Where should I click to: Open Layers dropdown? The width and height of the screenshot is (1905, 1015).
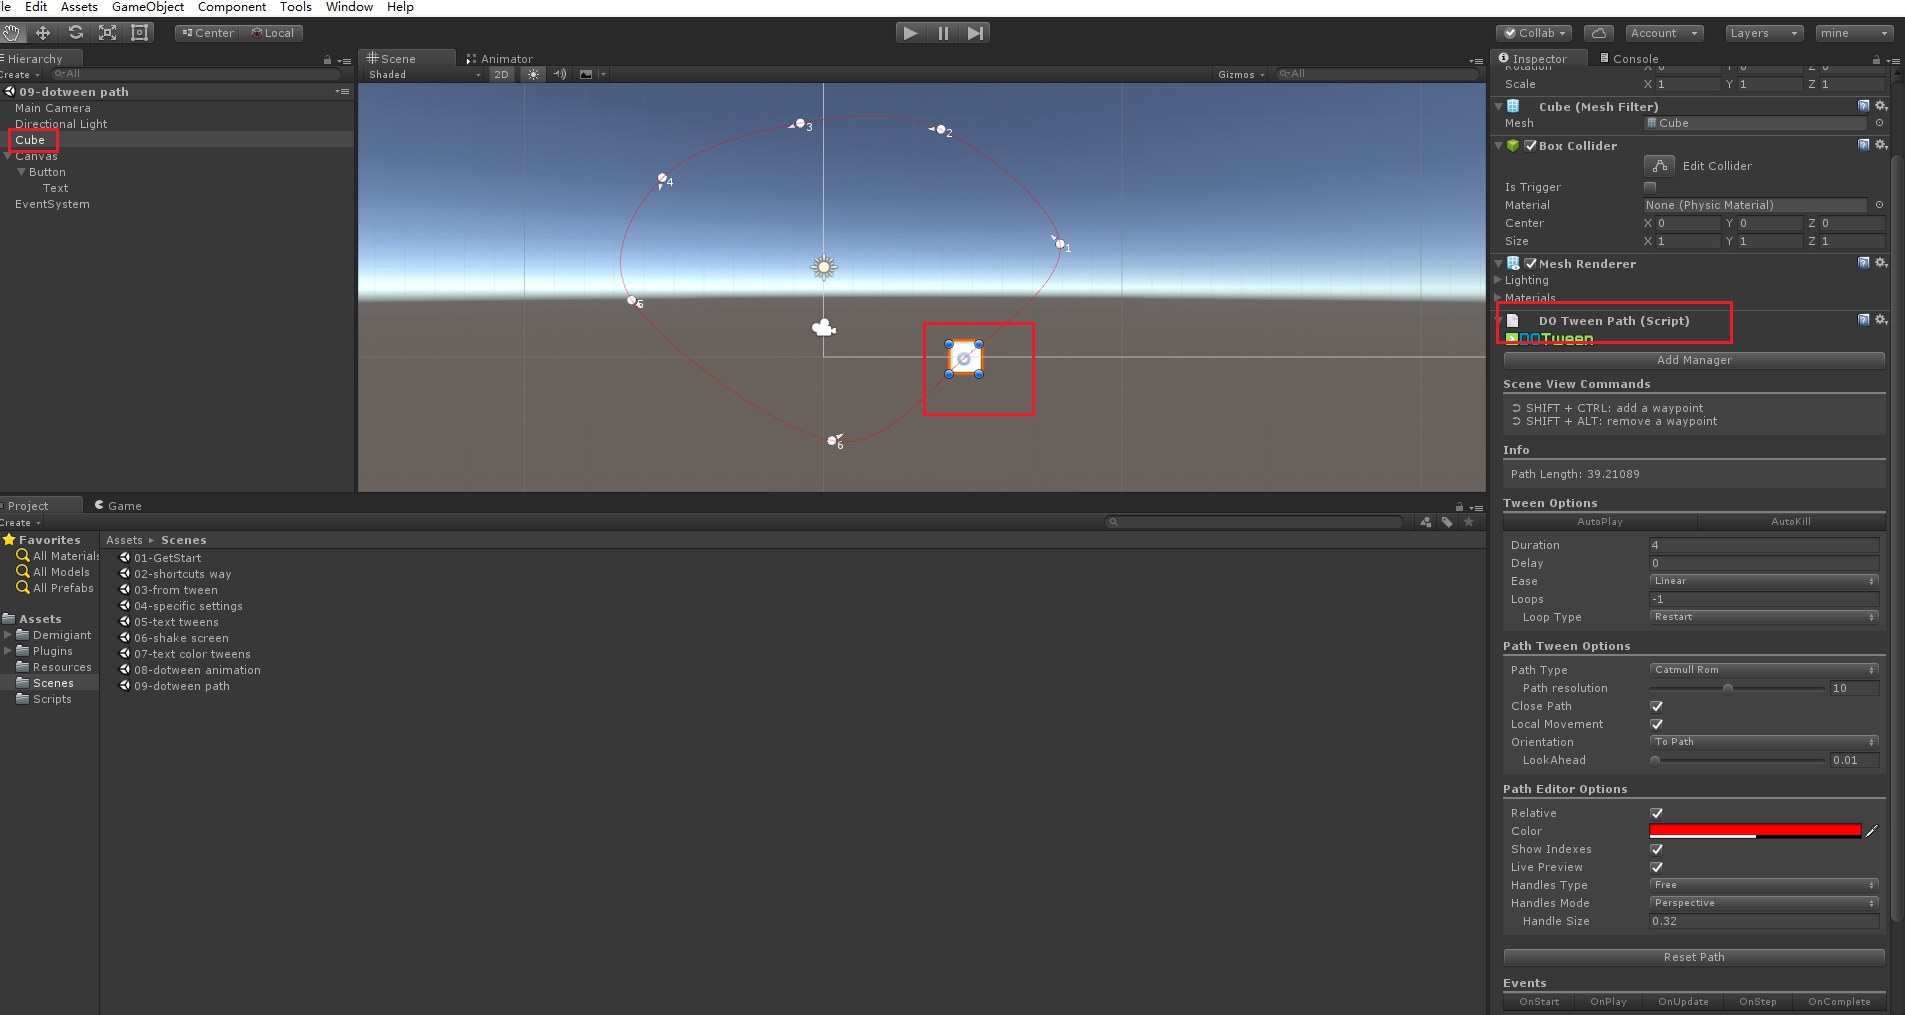tap(1764, 33)
